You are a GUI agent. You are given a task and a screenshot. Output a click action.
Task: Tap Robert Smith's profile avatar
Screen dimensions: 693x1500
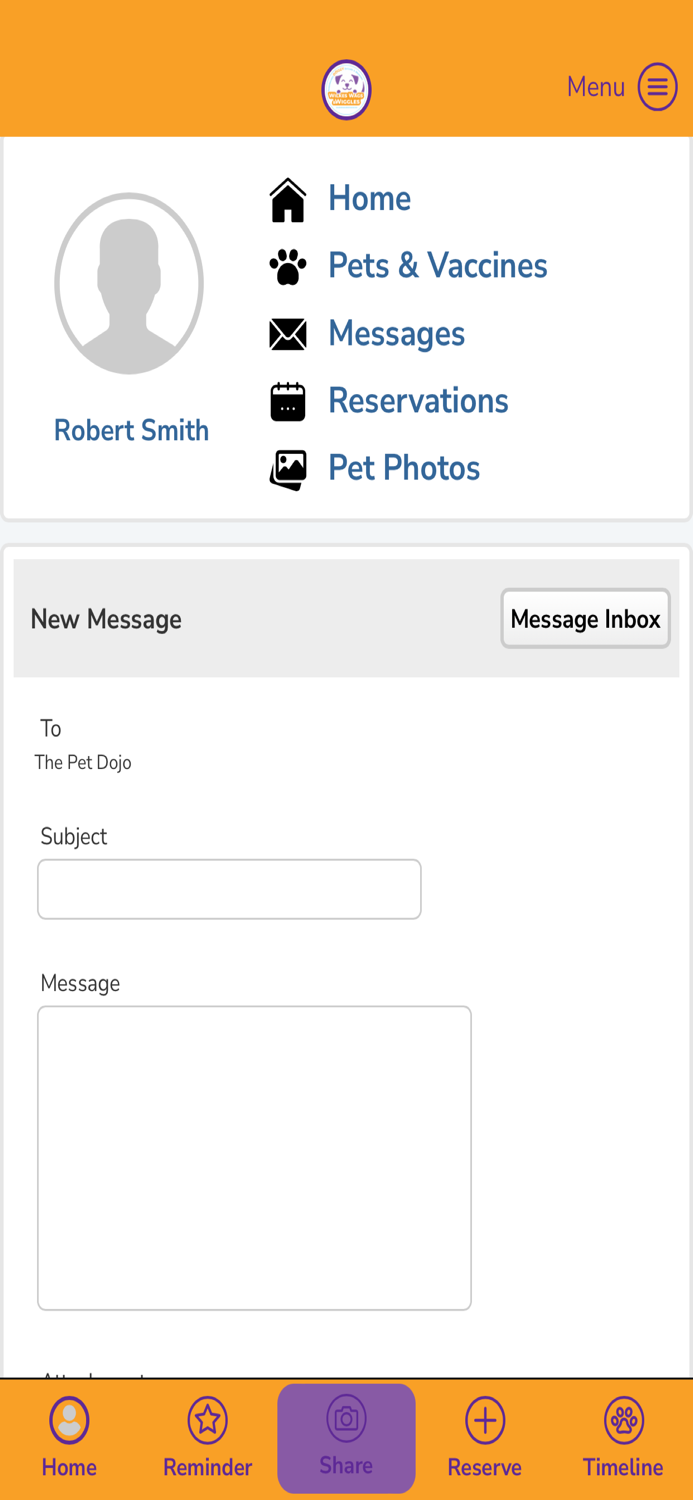[x=129, y=284]
